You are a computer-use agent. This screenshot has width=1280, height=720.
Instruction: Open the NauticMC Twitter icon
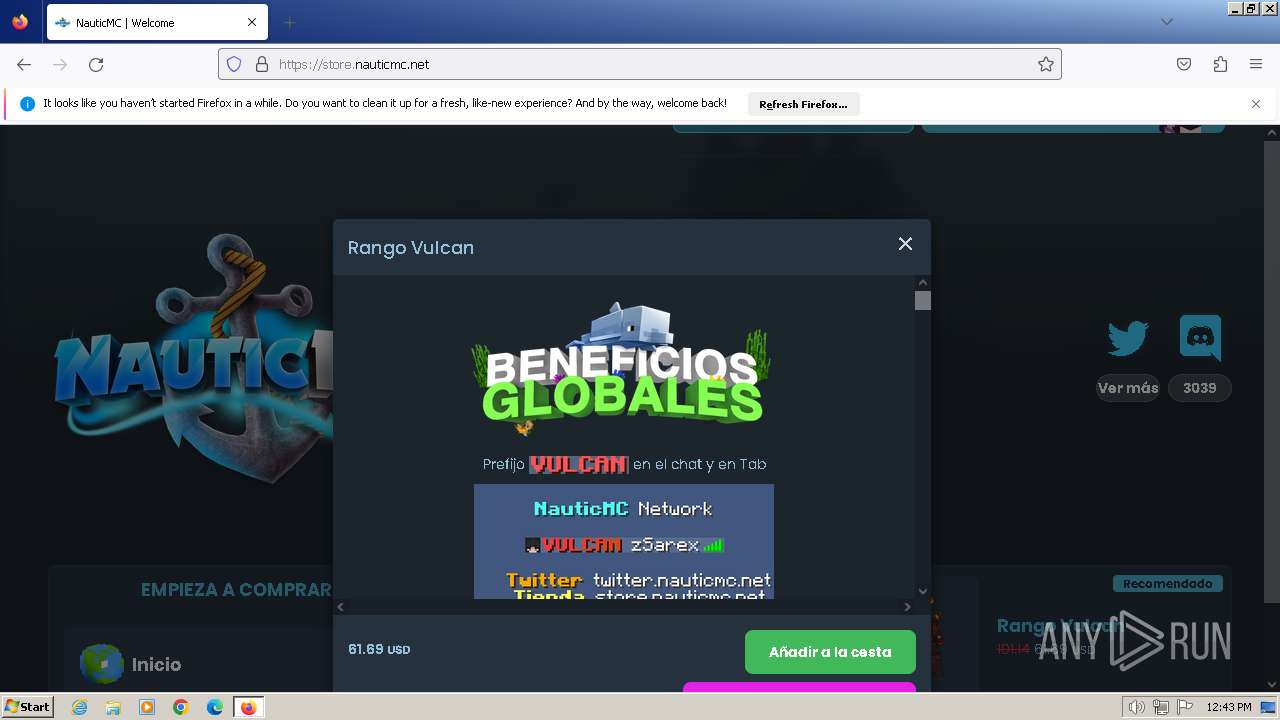1128,338
